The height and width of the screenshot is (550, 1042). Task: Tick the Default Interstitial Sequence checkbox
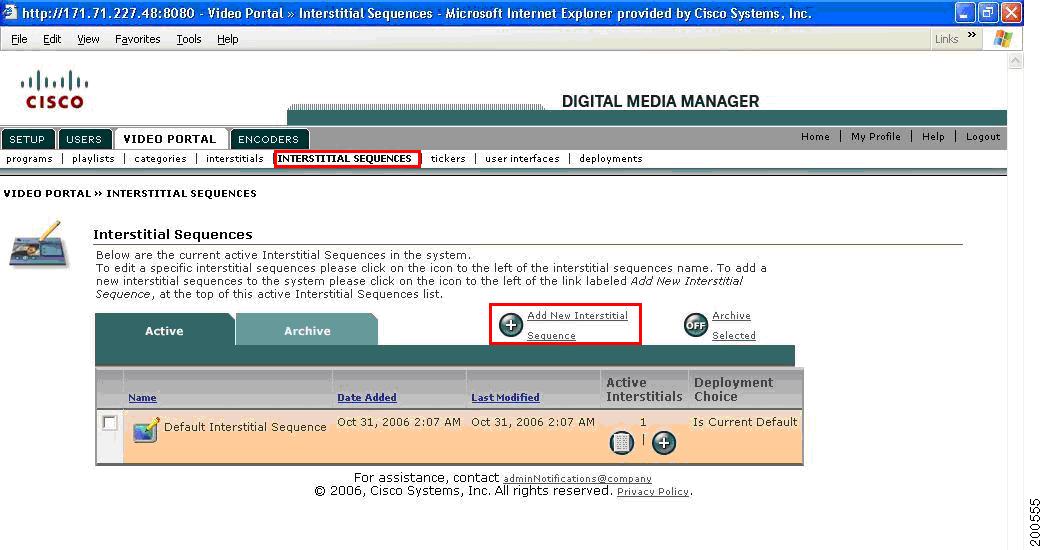(x=110, y=422)
